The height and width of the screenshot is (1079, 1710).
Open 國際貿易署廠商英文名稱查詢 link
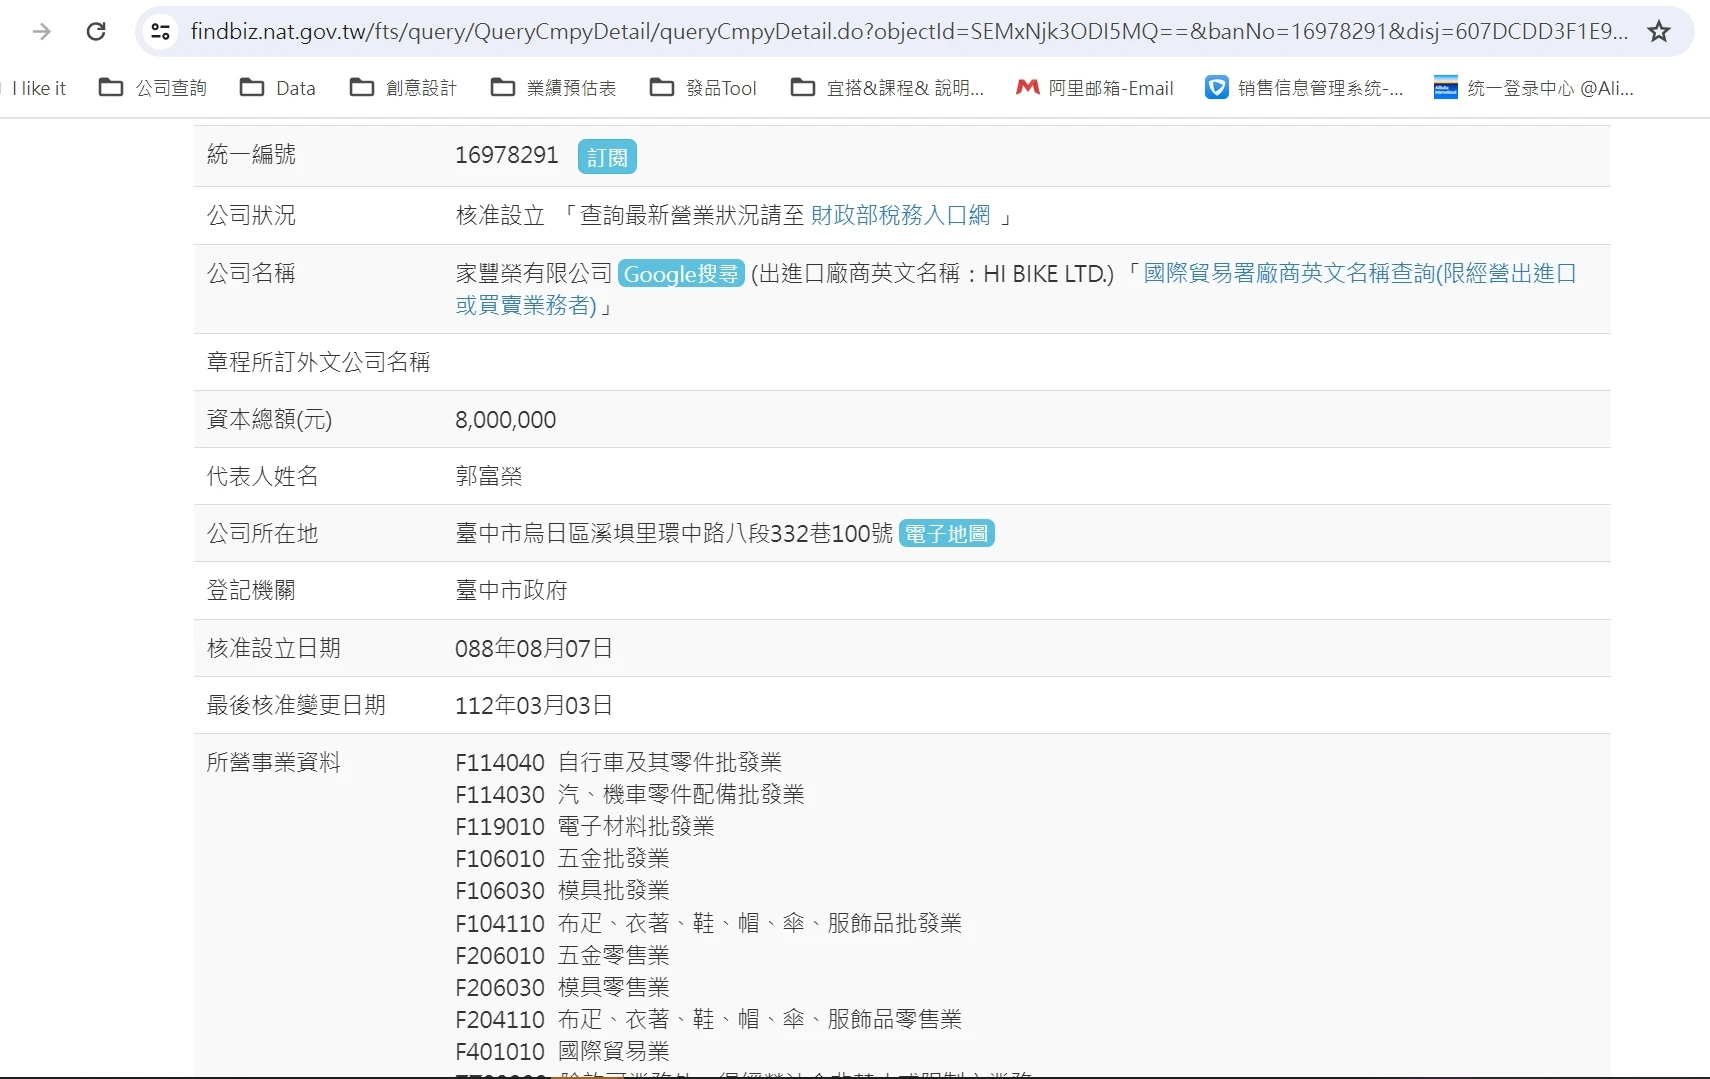pyautogui.click(x=1359, y=273)
